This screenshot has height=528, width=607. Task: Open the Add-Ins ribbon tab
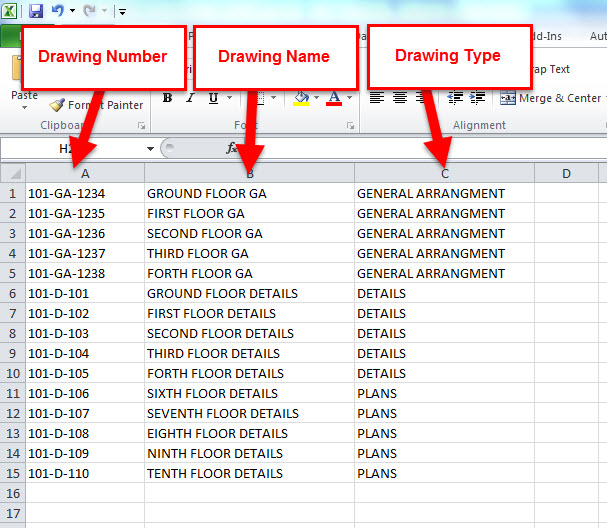click(x=547, y=36)
